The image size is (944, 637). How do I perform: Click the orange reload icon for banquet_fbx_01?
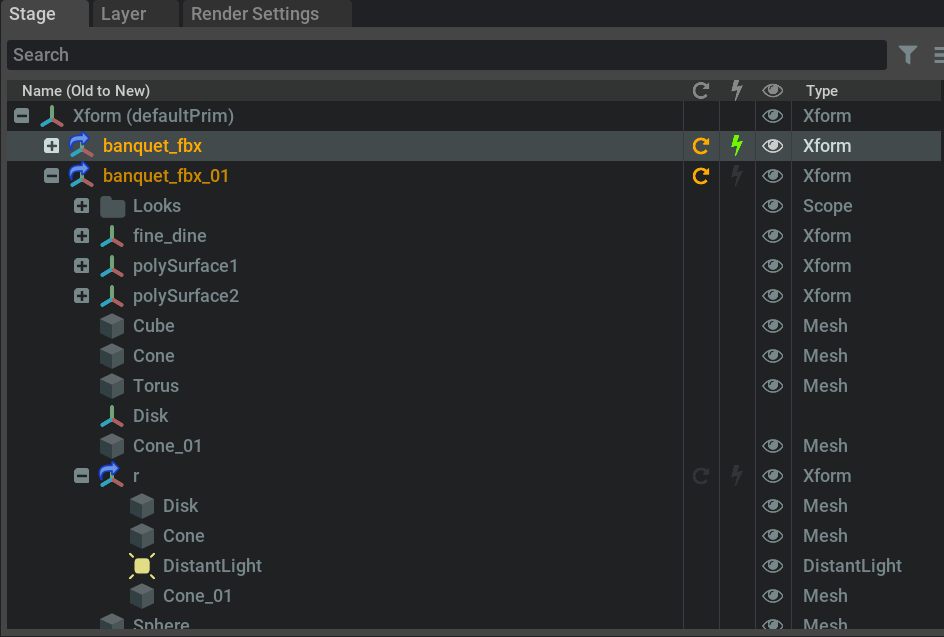[x=701, y=176]
